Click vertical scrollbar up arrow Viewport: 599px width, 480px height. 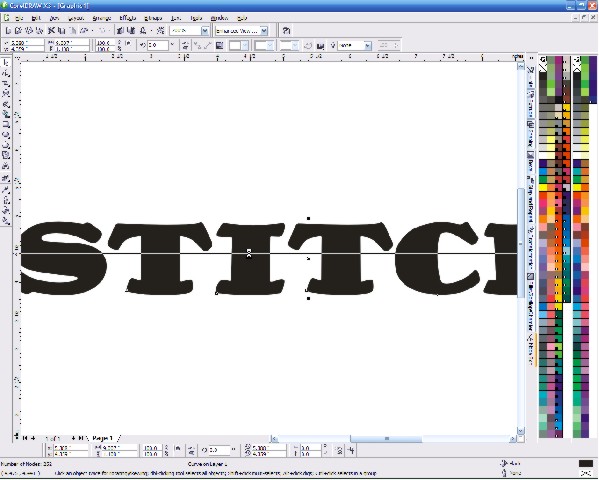pos(520,66)
